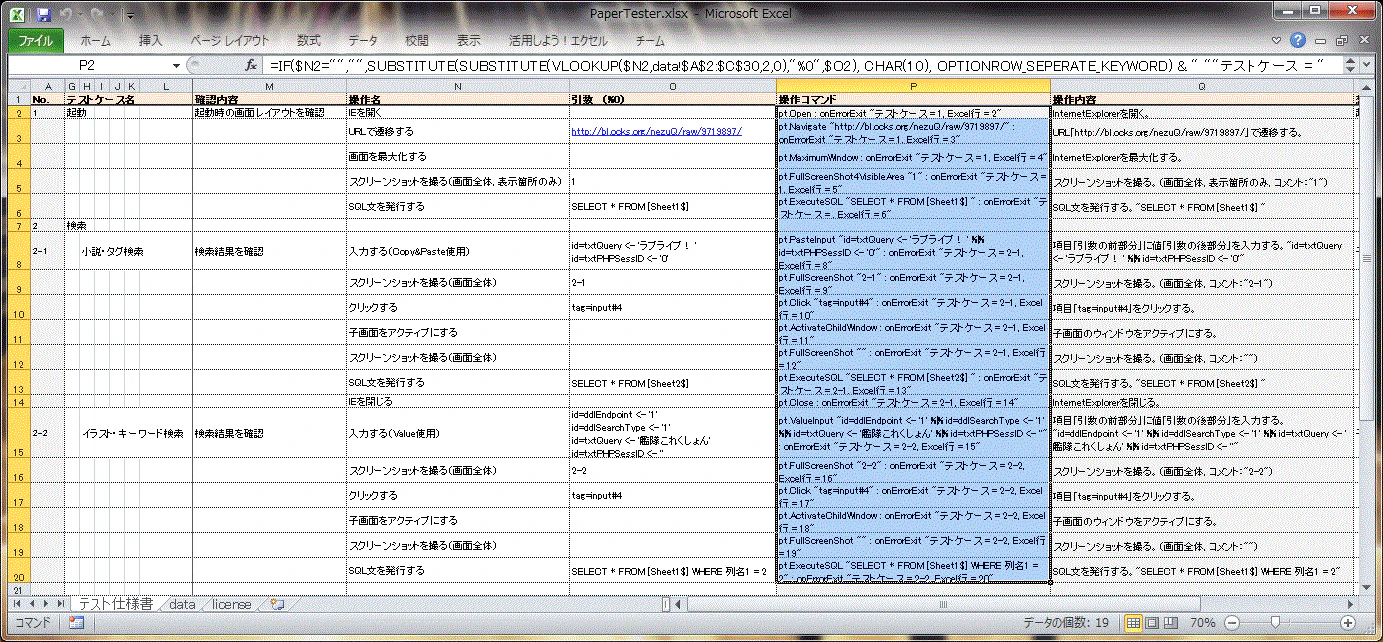Click cell containing イラスト・キーワード検索

[132, 433]
